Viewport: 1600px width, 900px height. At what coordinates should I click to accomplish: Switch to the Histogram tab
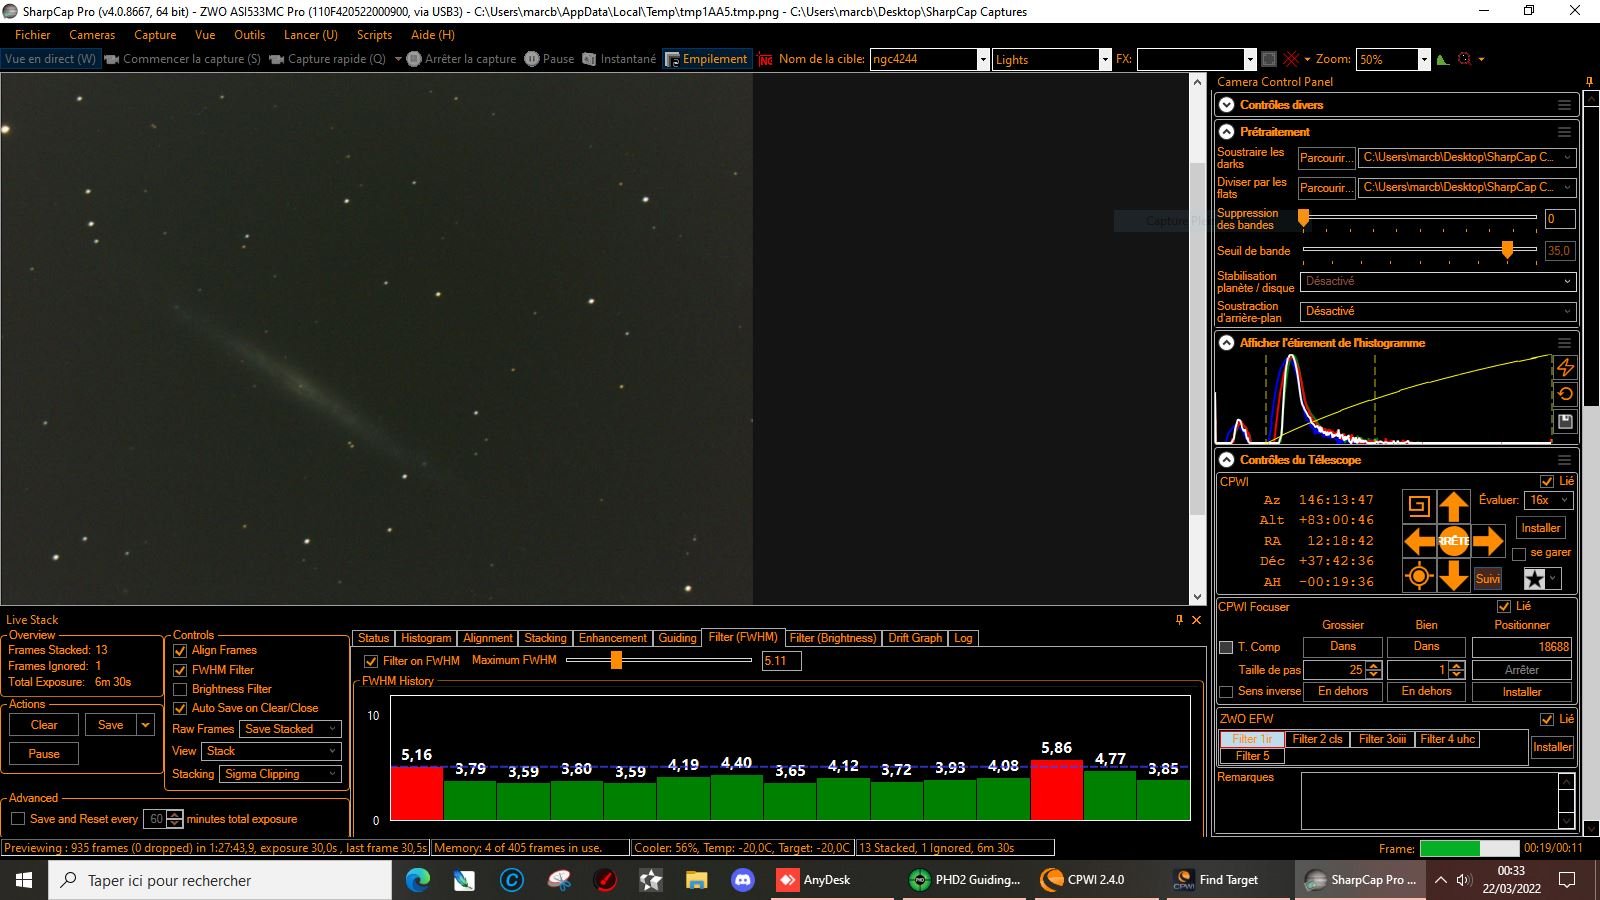coord(426,638)
